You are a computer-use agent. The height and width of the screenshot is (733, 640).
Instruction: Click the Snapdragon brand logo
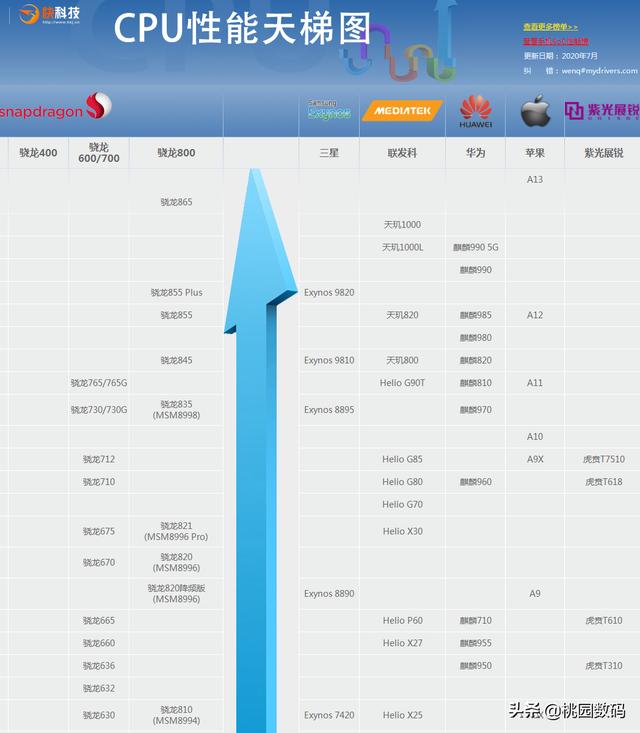(56, 107)
